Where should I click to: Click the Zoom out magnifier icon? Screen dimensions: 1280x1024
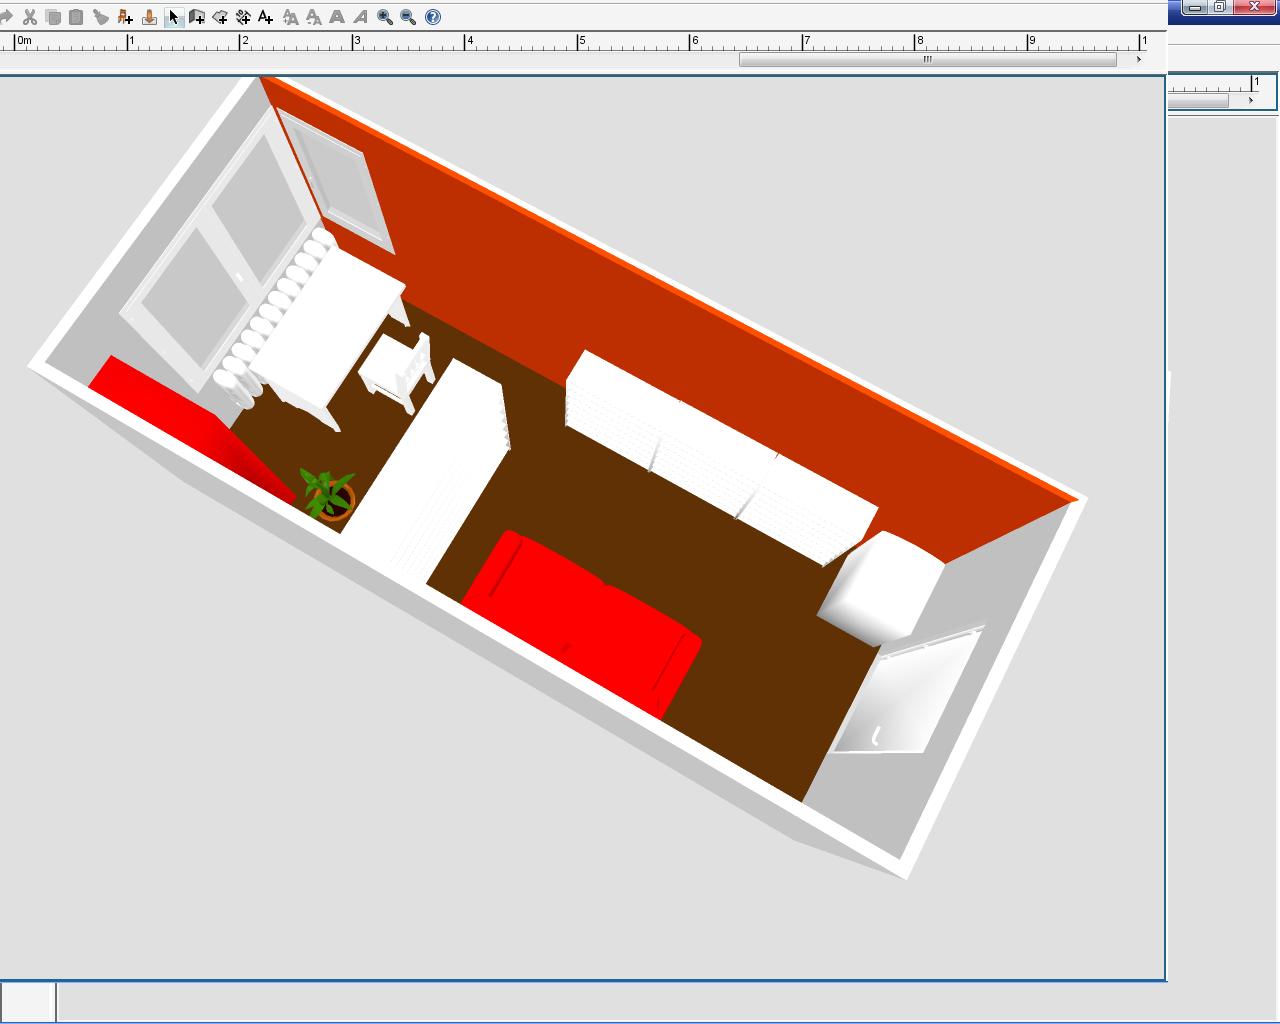(x=408, y=17)
